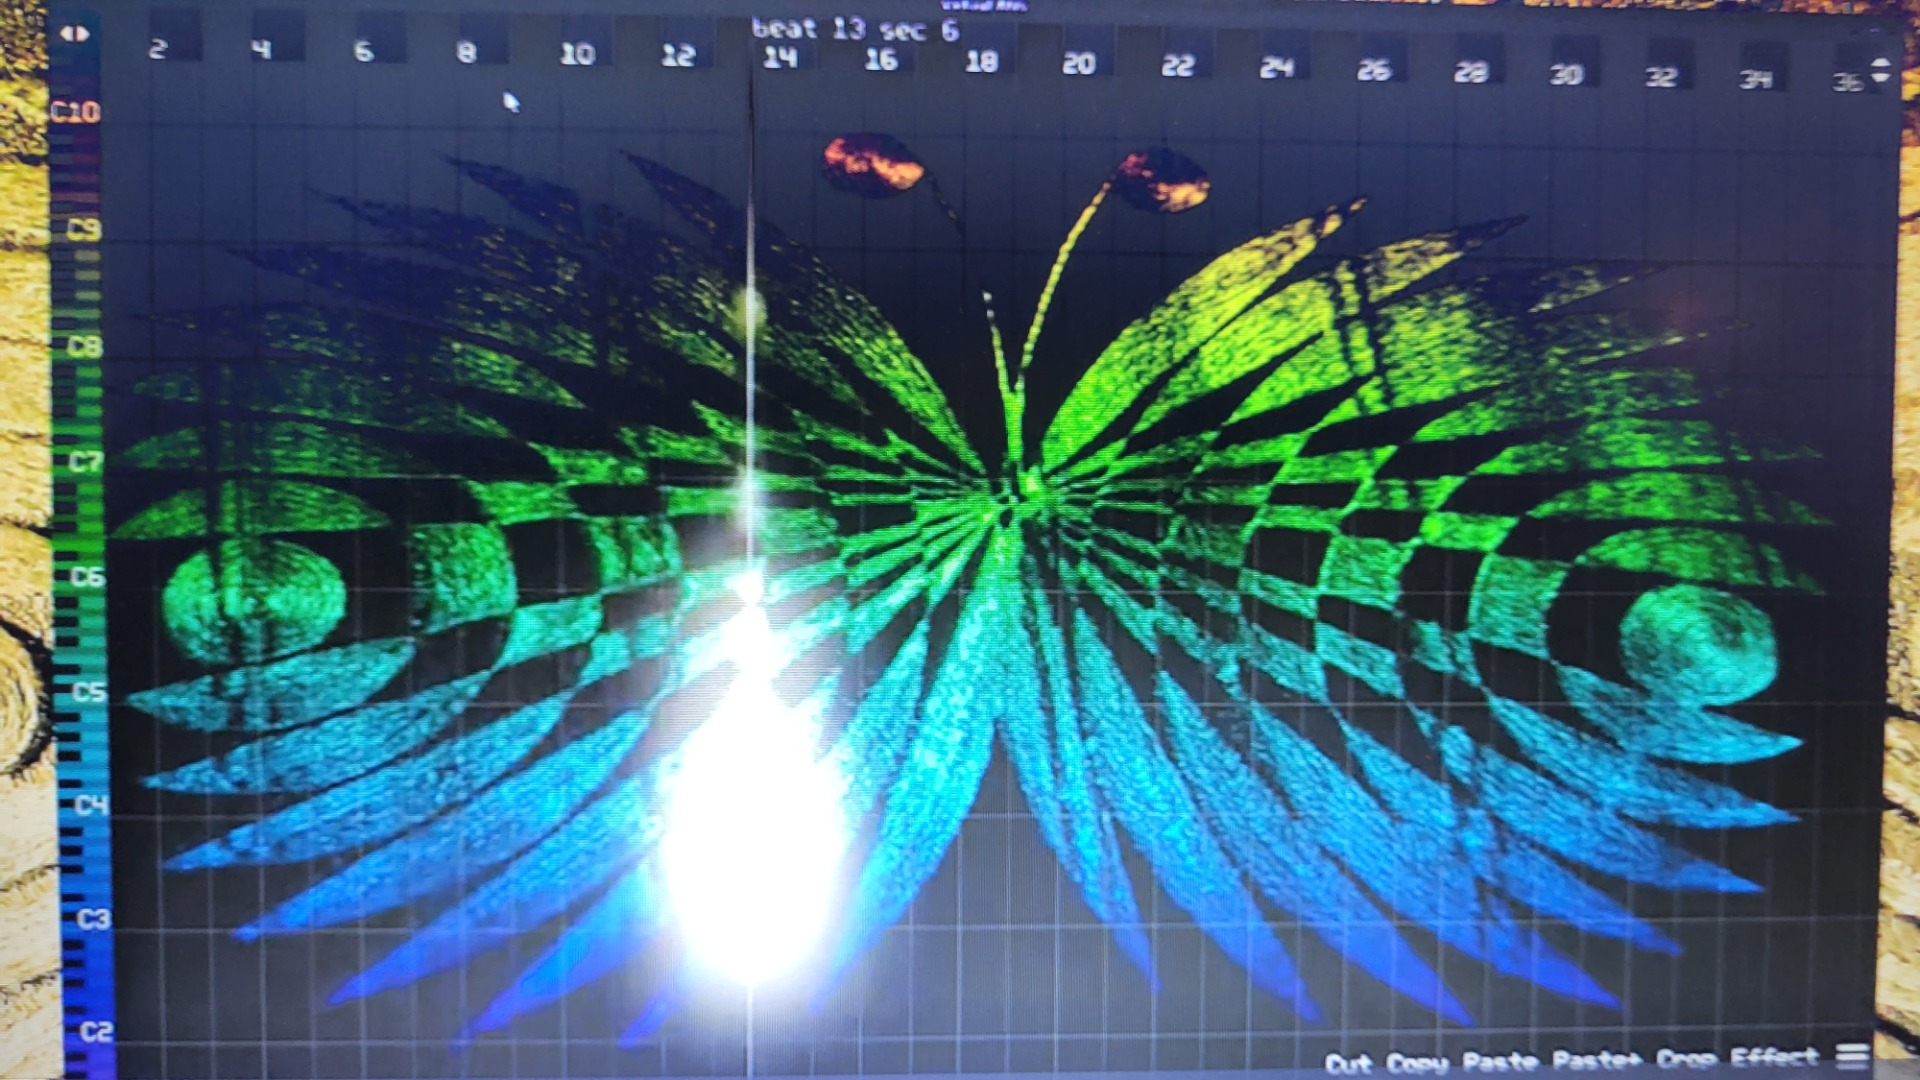Click the right orange cherry-shaped spectrum blob
Screen dimensions: 1920x1080
[1162, 180]
